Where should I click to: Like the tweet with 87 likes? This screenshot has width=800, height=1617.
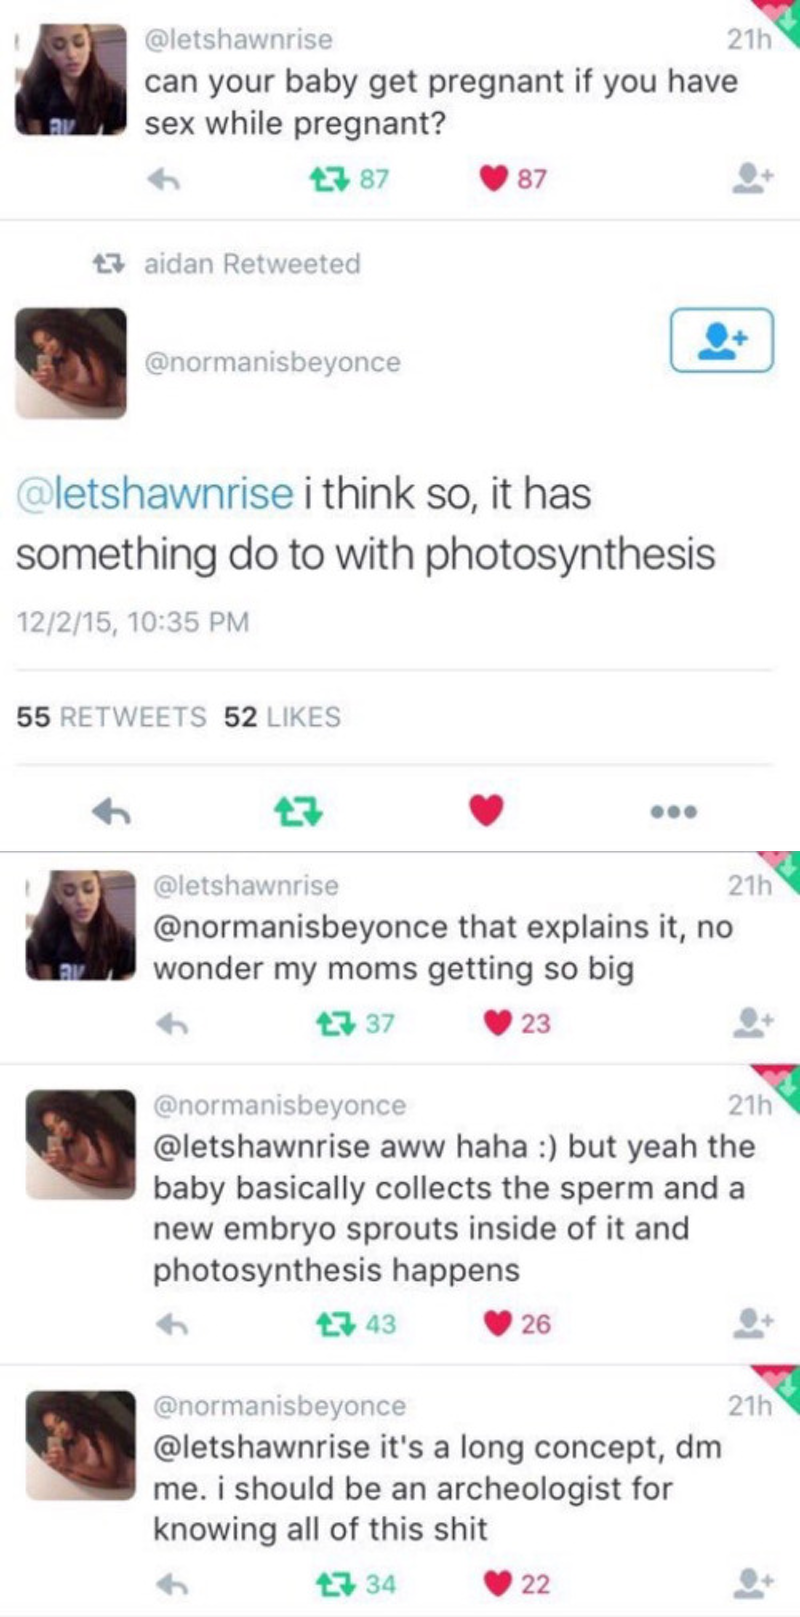(494, 179)
